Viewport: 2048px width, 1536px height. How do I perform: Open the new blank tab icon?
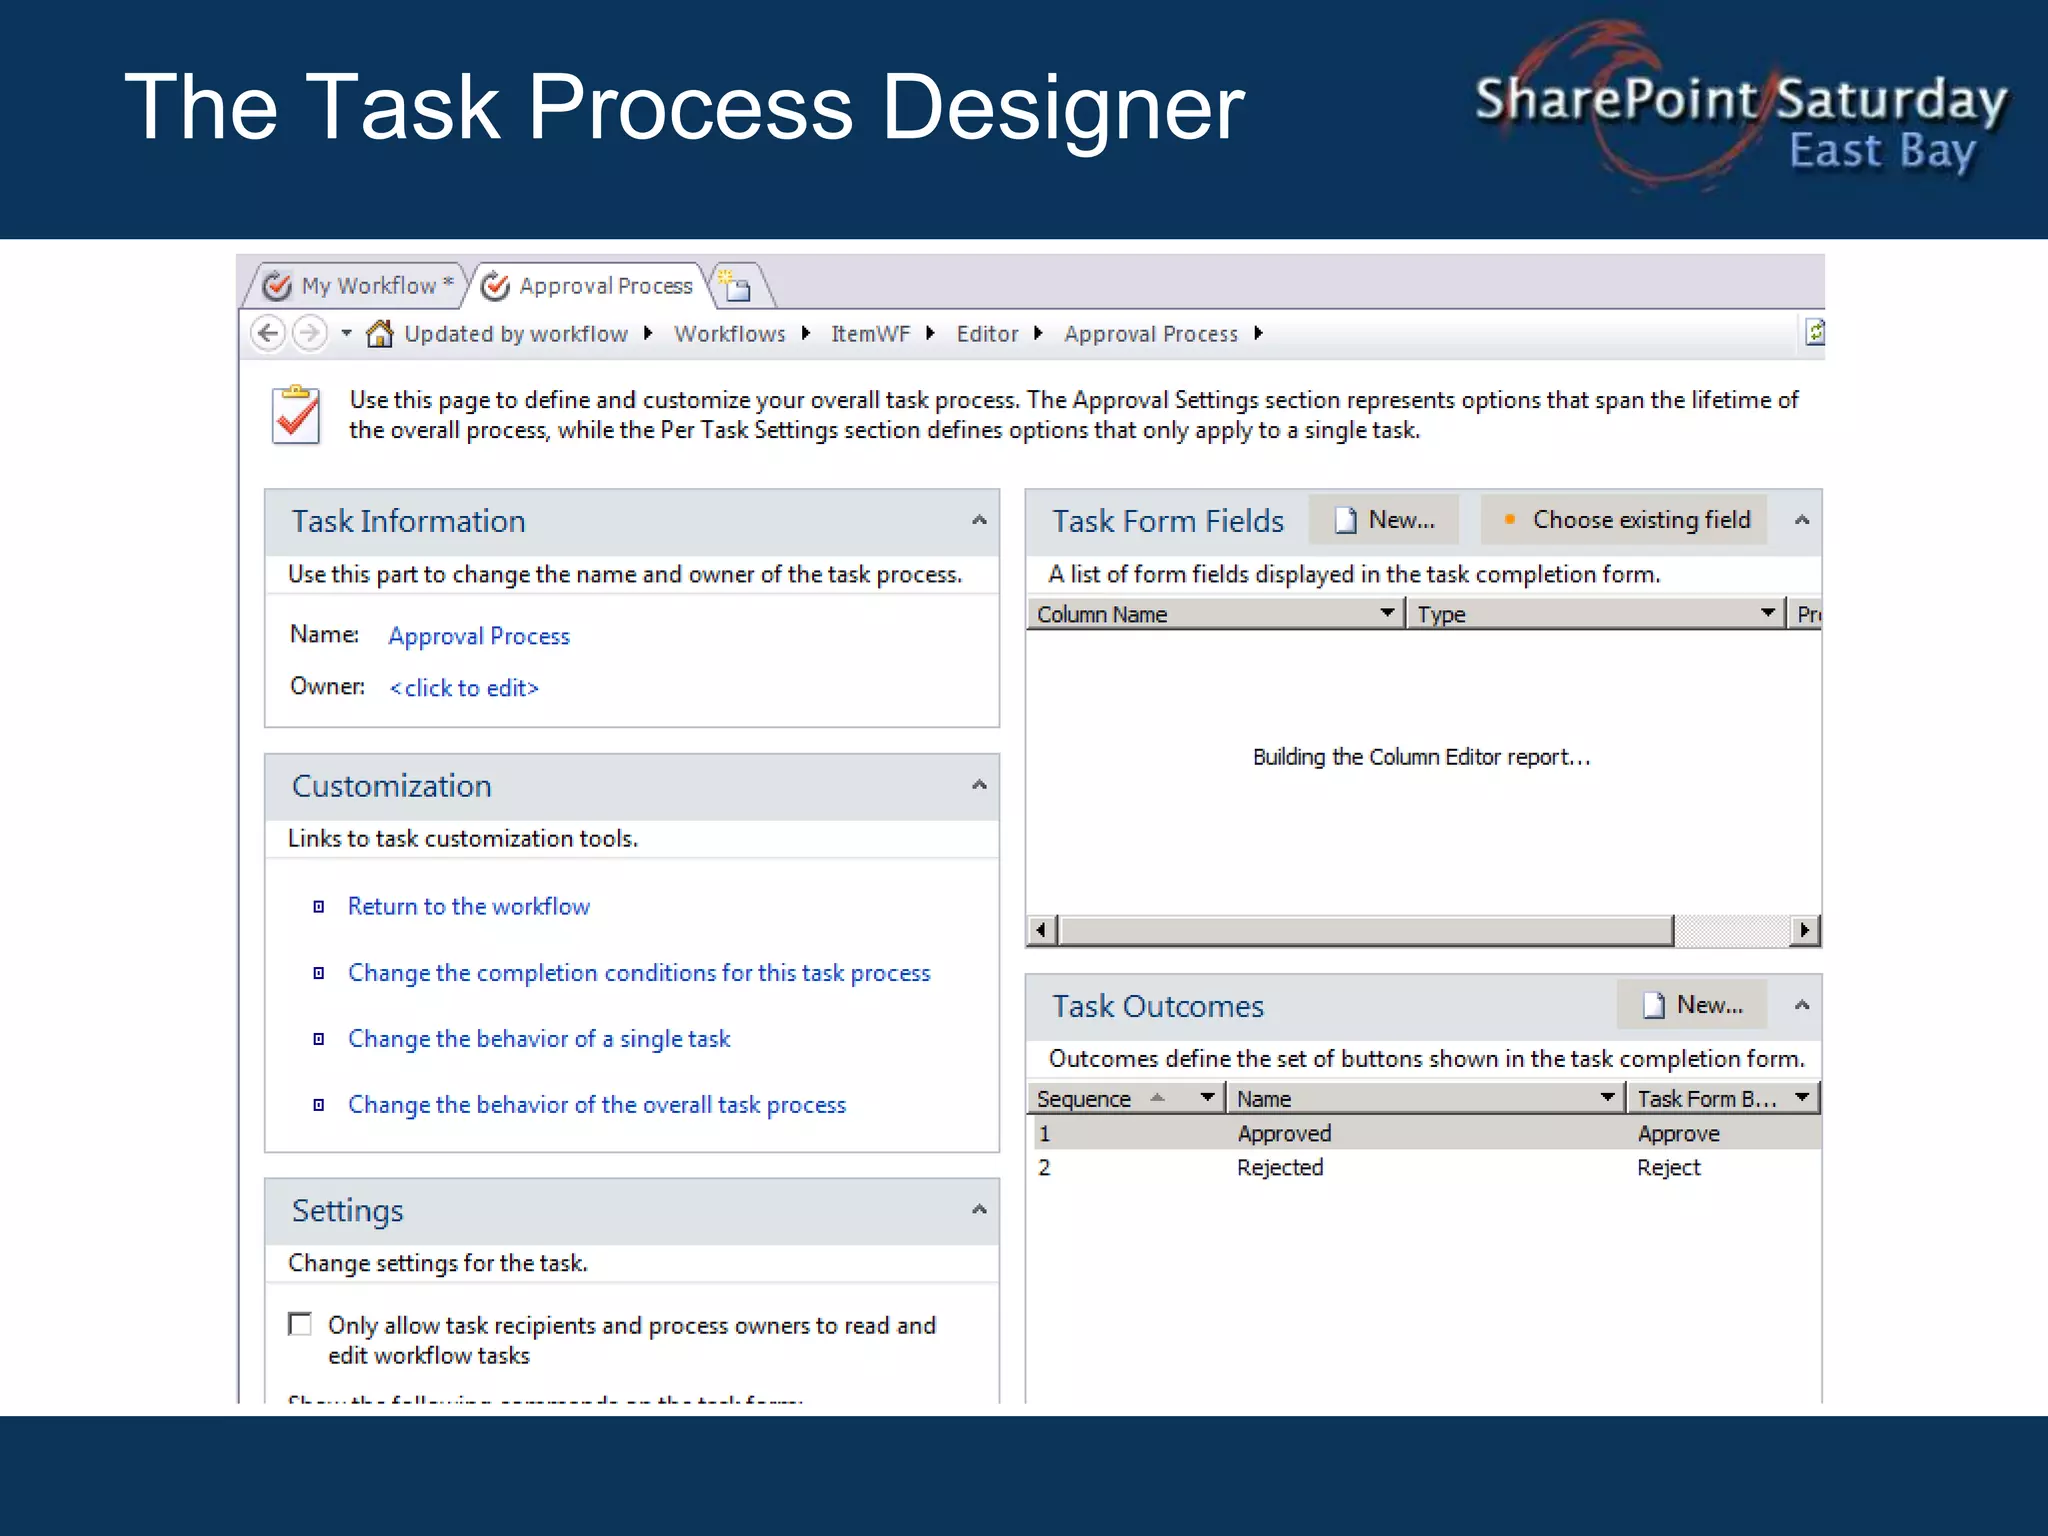pyautogui.click(x=737, y=287)
